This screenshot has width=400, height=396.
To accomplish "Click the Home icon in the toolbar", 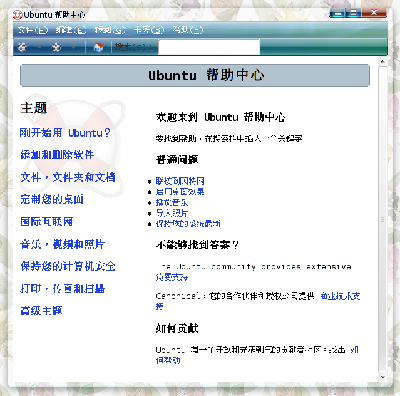I will coord(98,47).
